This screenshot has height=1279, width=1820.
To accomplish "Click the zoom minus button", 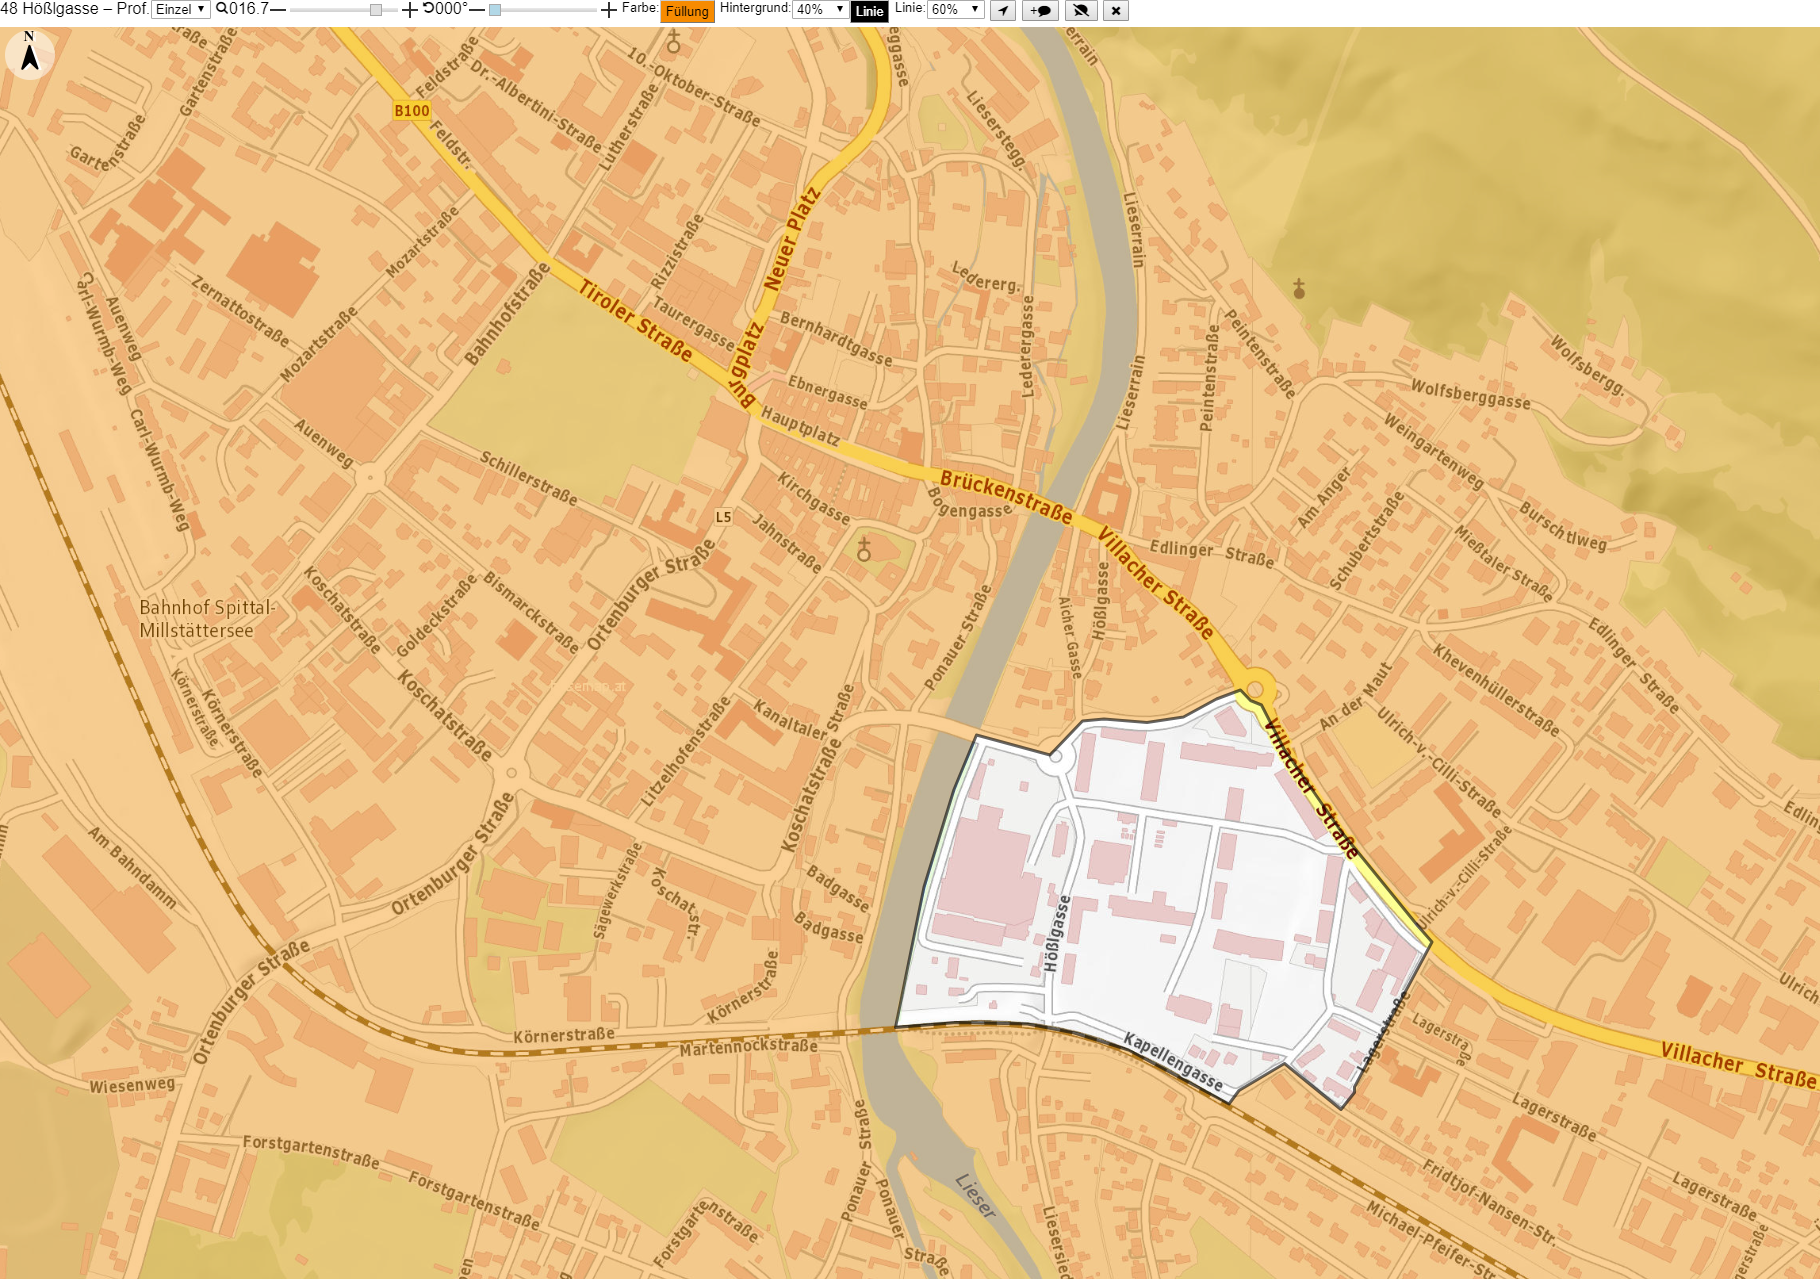I will pyautogui.click(x=278, y=10).
